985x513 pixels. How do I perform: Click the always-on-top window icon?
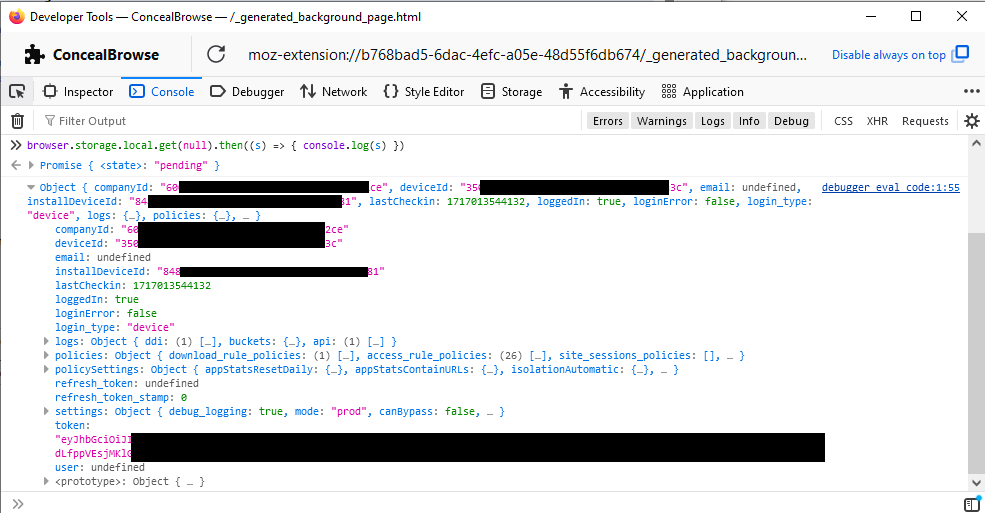(x=961, y=54)
